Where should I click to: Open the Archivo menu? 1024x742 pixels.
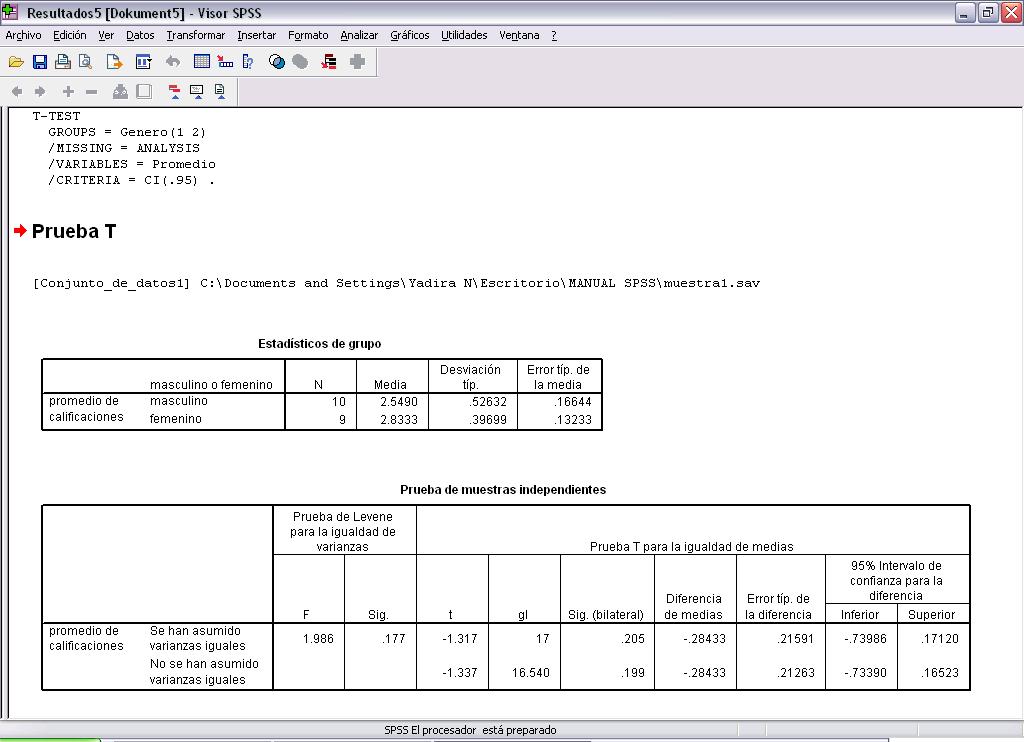(24, 35)
